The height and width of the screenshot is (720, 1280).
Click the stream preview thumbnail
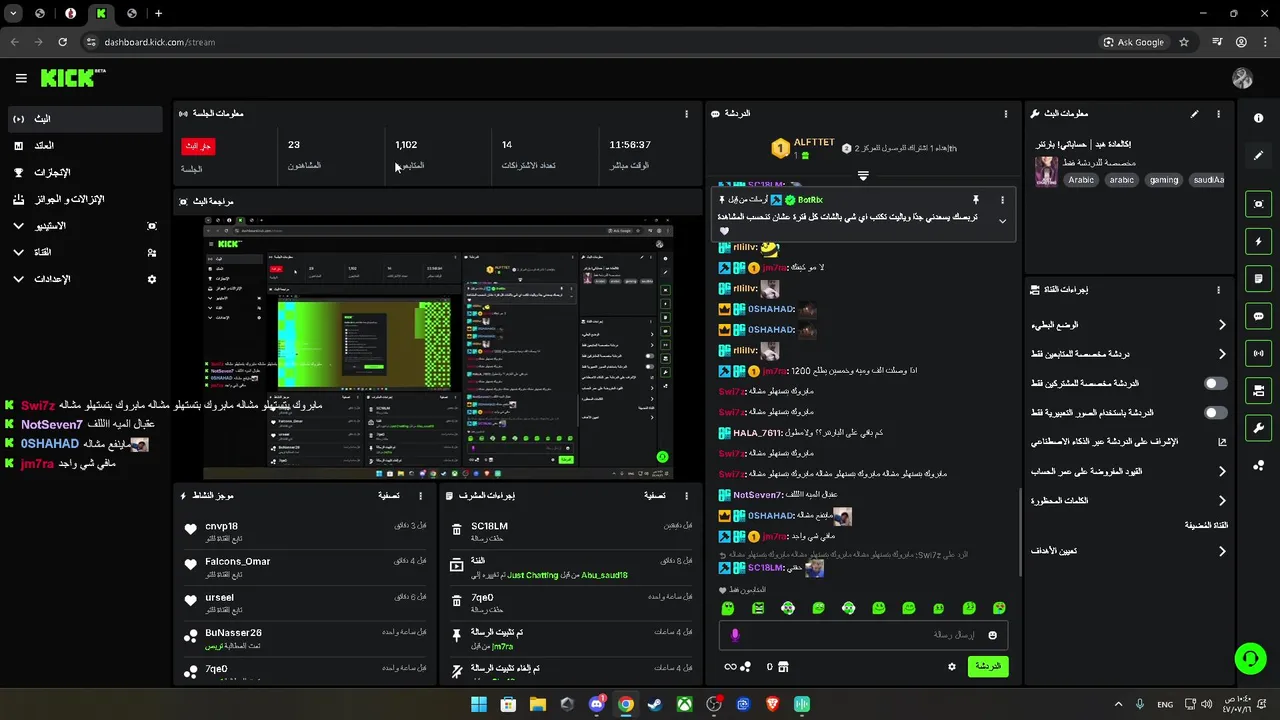[x=438, y=347]
